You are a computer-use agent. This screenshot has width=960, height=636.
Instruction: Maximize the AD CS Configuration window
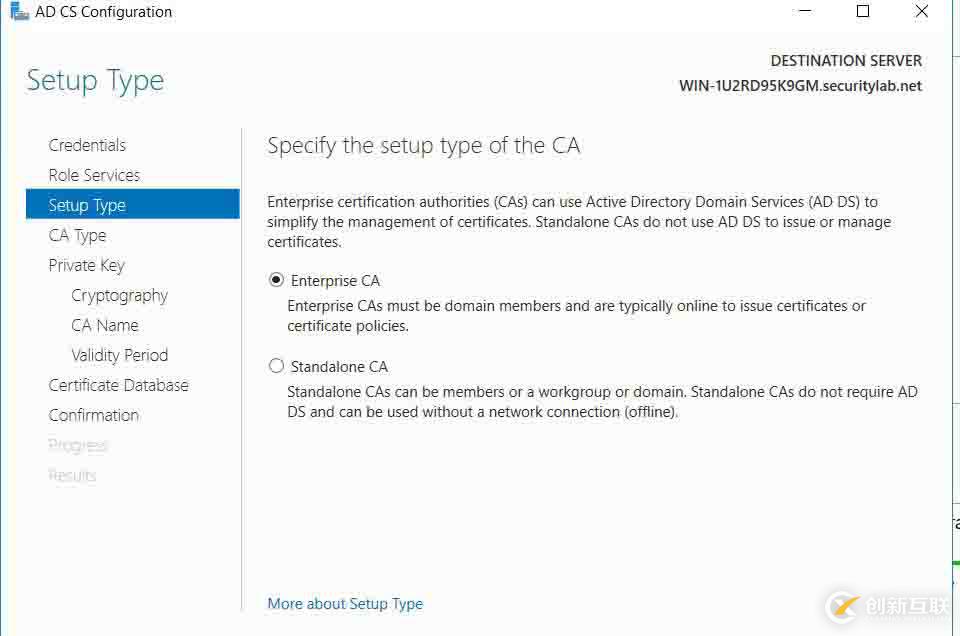point(863,12)
